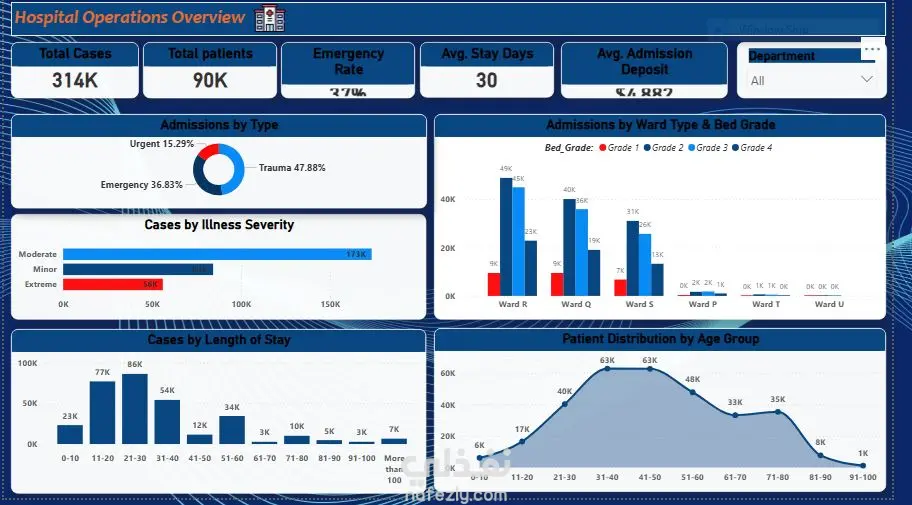Screen dimensions: 912x505
Task: Click the 11-20 age 17K data point
Action: pos(522,441)
